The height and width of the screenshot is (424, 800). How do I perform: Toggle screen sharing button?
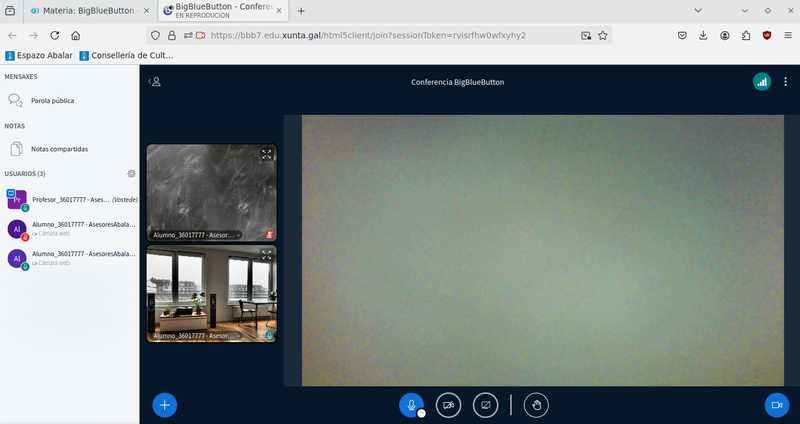pos(485,405)
